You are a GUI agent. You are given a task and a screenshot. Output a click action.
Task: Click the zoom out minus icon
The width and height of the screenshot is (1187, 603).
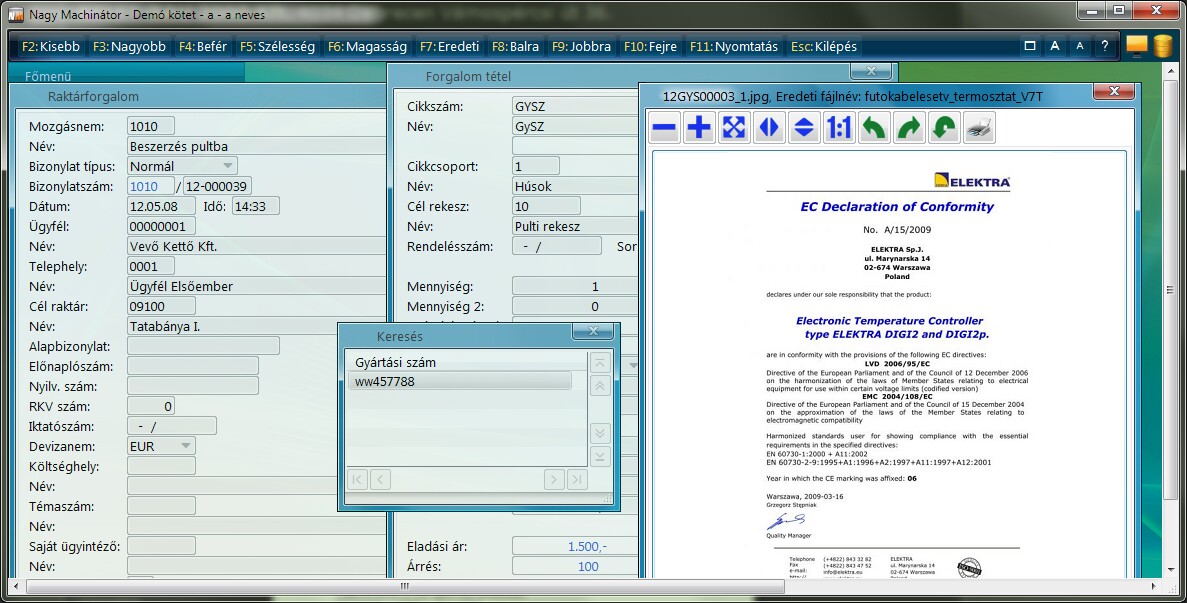[665, 128]
